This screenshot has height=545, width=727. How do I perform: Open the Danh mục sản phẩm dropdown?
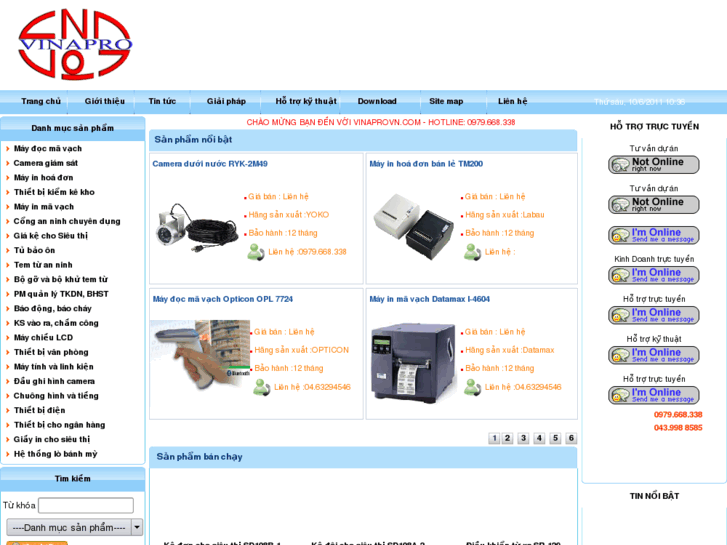[x=75, y=527]
